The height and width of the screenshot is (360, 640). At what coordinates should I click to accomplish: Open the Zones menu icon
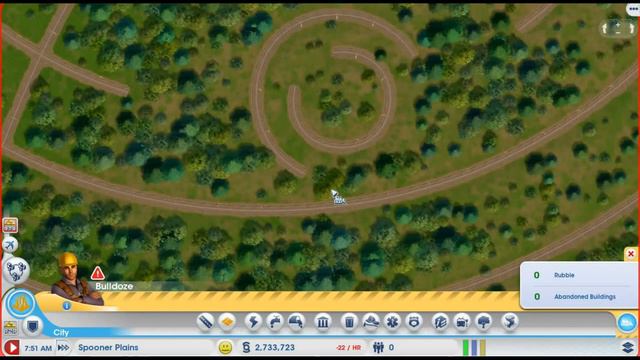pos(227,322)
